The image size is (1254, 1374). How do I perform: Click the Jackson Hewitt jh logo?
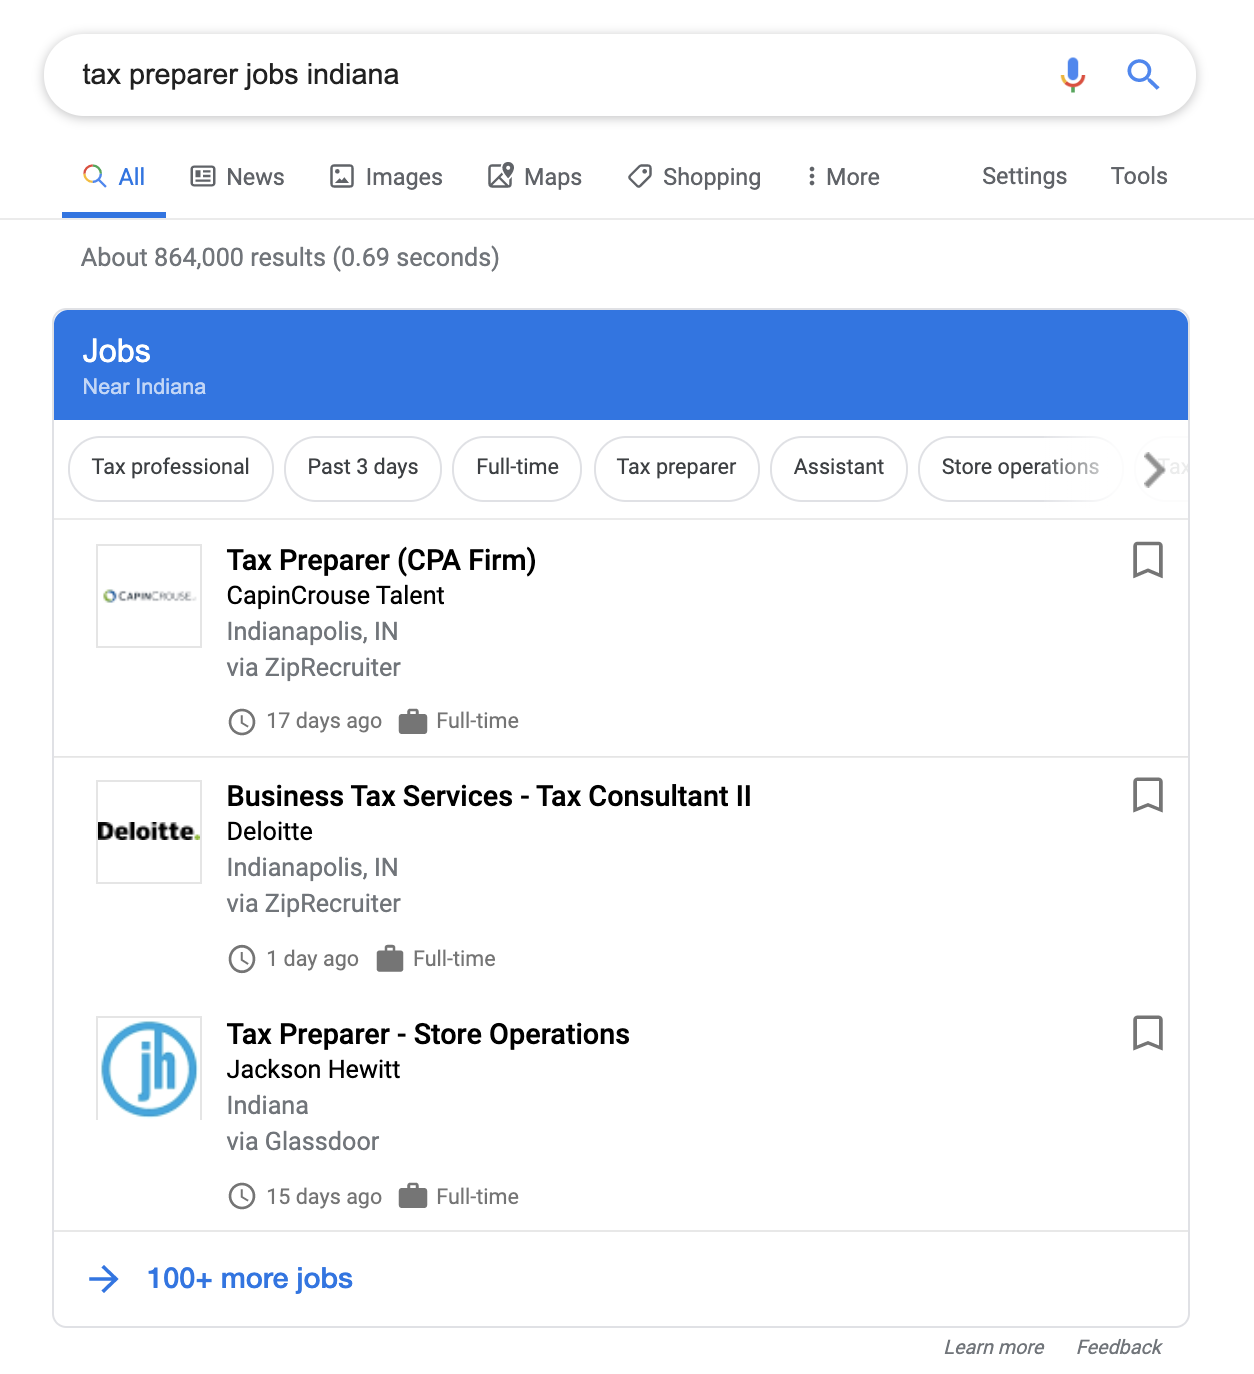tap(149, 1068)
